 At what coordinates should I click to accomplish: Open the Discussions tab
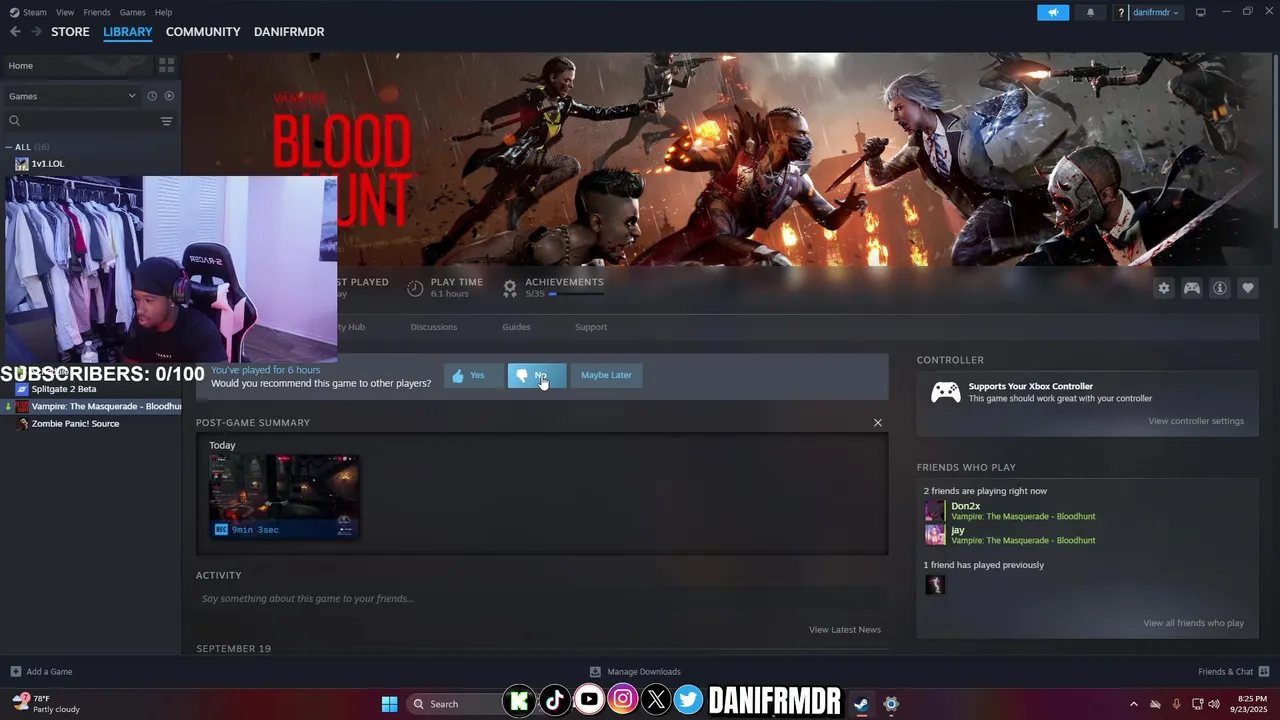[x=434, y=327]
